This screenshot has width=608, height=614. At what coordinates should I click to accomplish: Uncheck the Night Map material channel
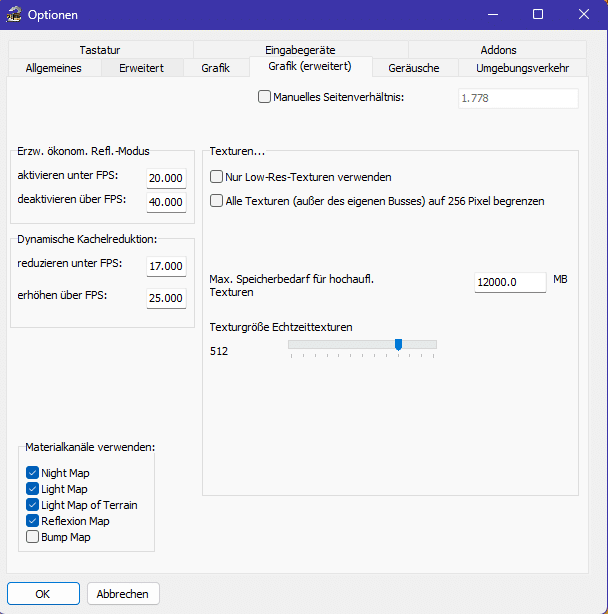click(33, 473)
